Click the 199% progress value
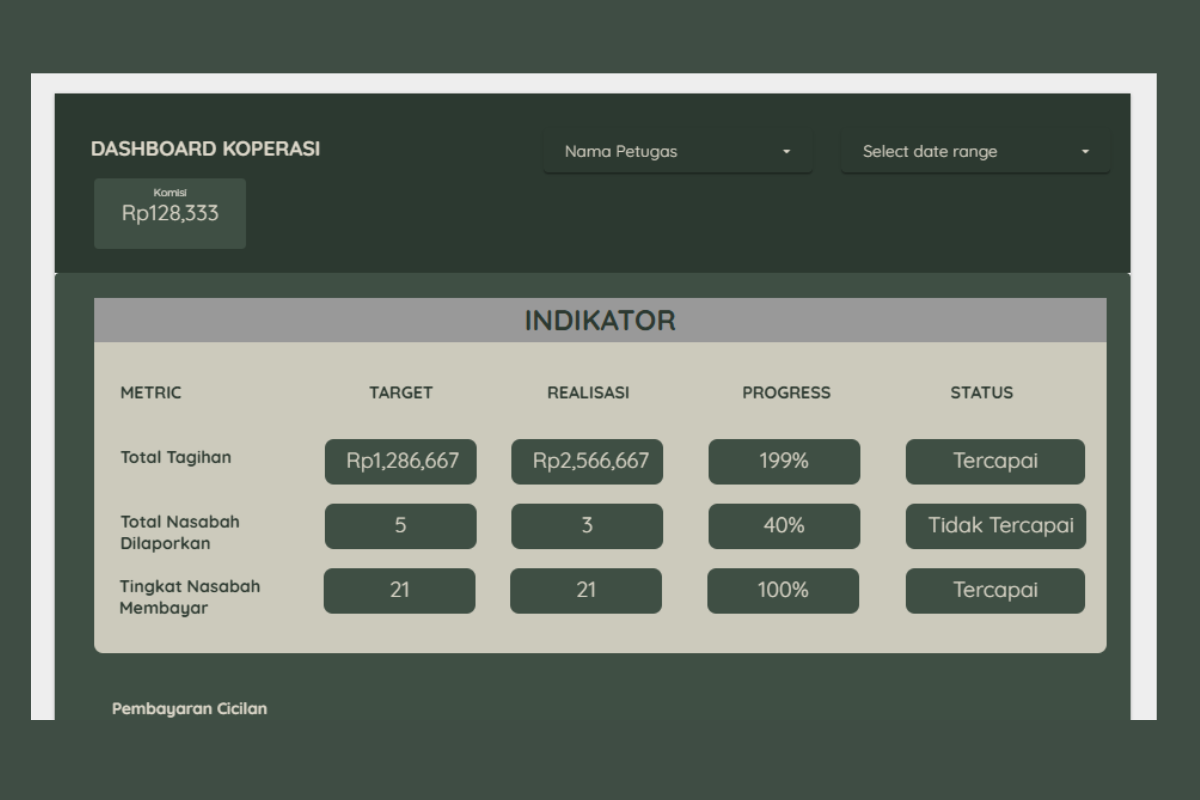 point(784,462)
